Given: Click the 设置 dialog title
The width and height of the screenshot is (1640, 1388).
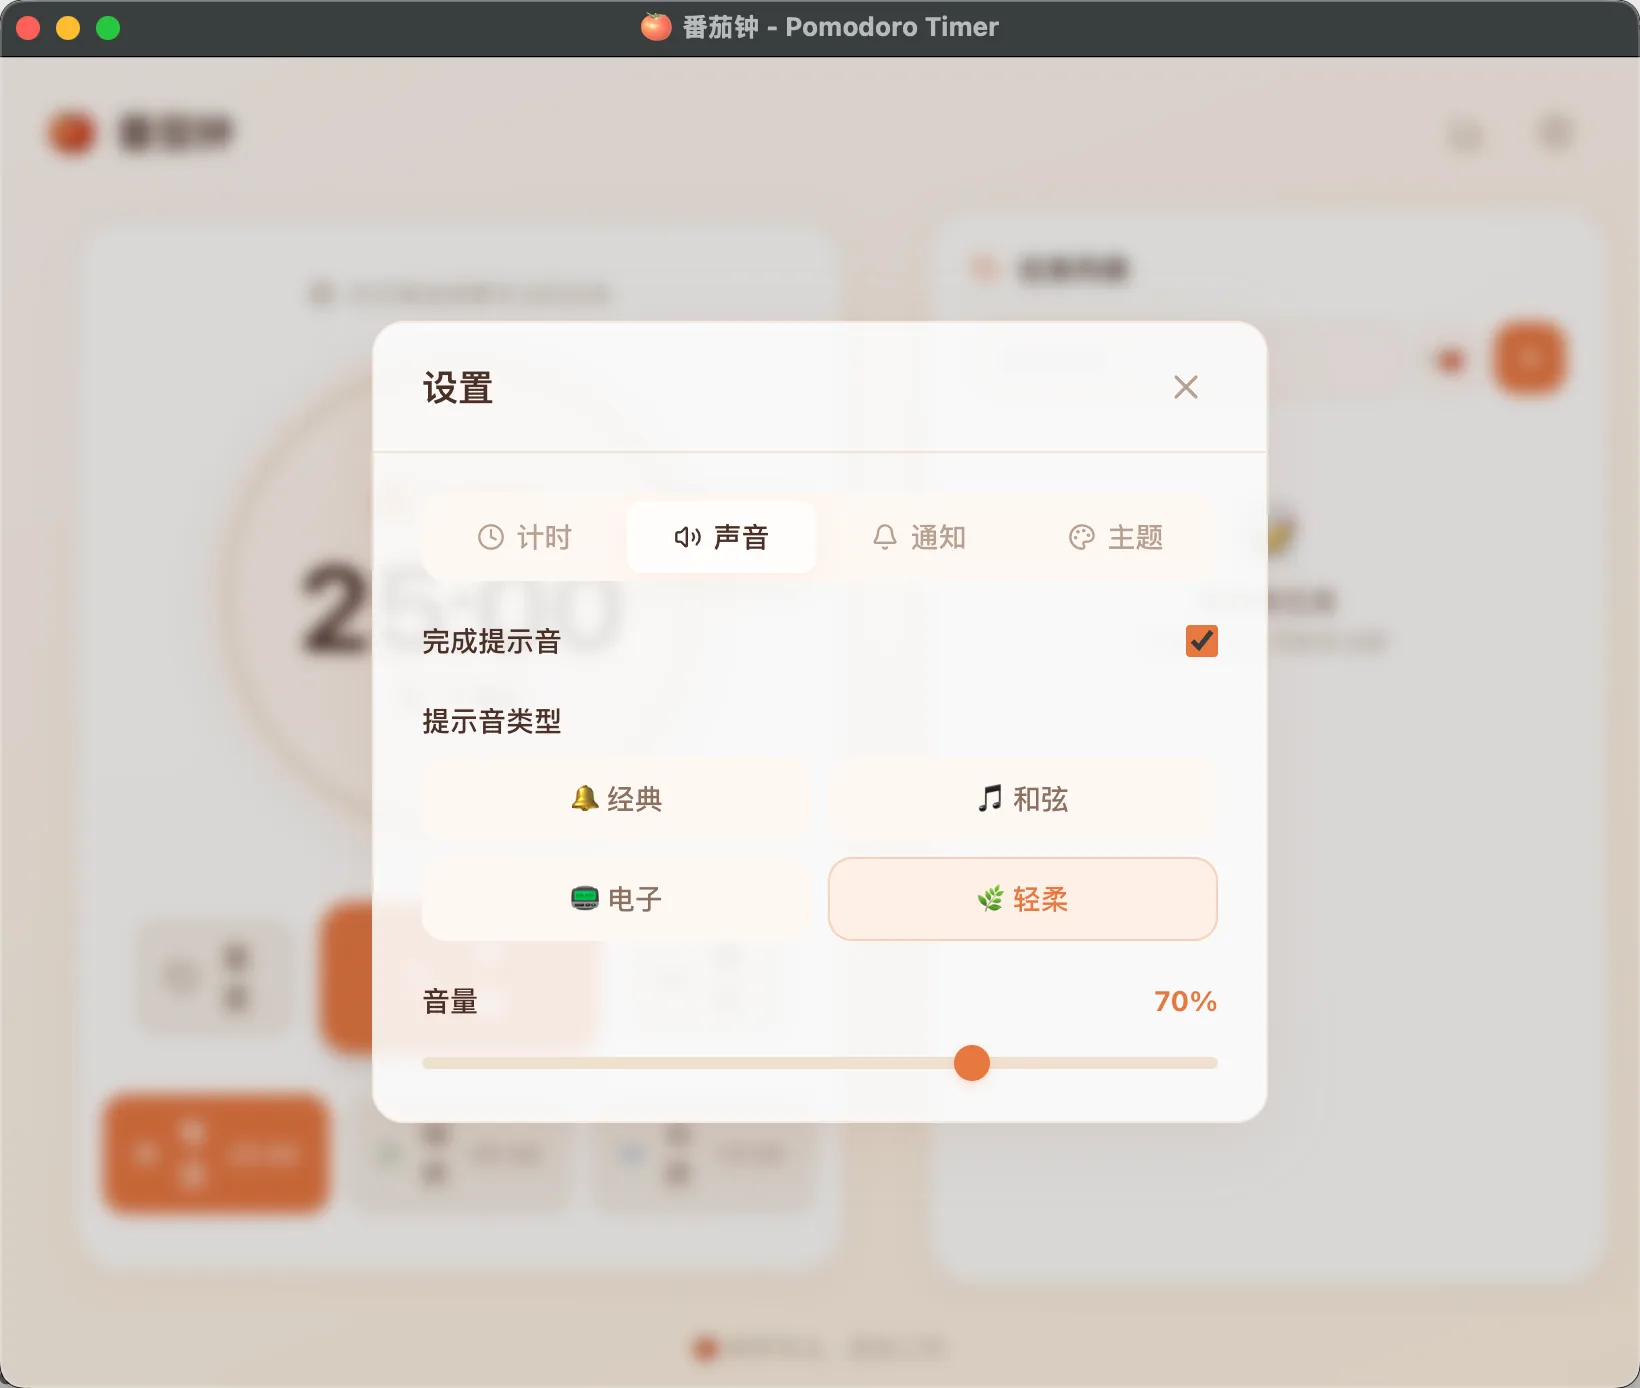Looking at the screenshot, I should point(458,388).
